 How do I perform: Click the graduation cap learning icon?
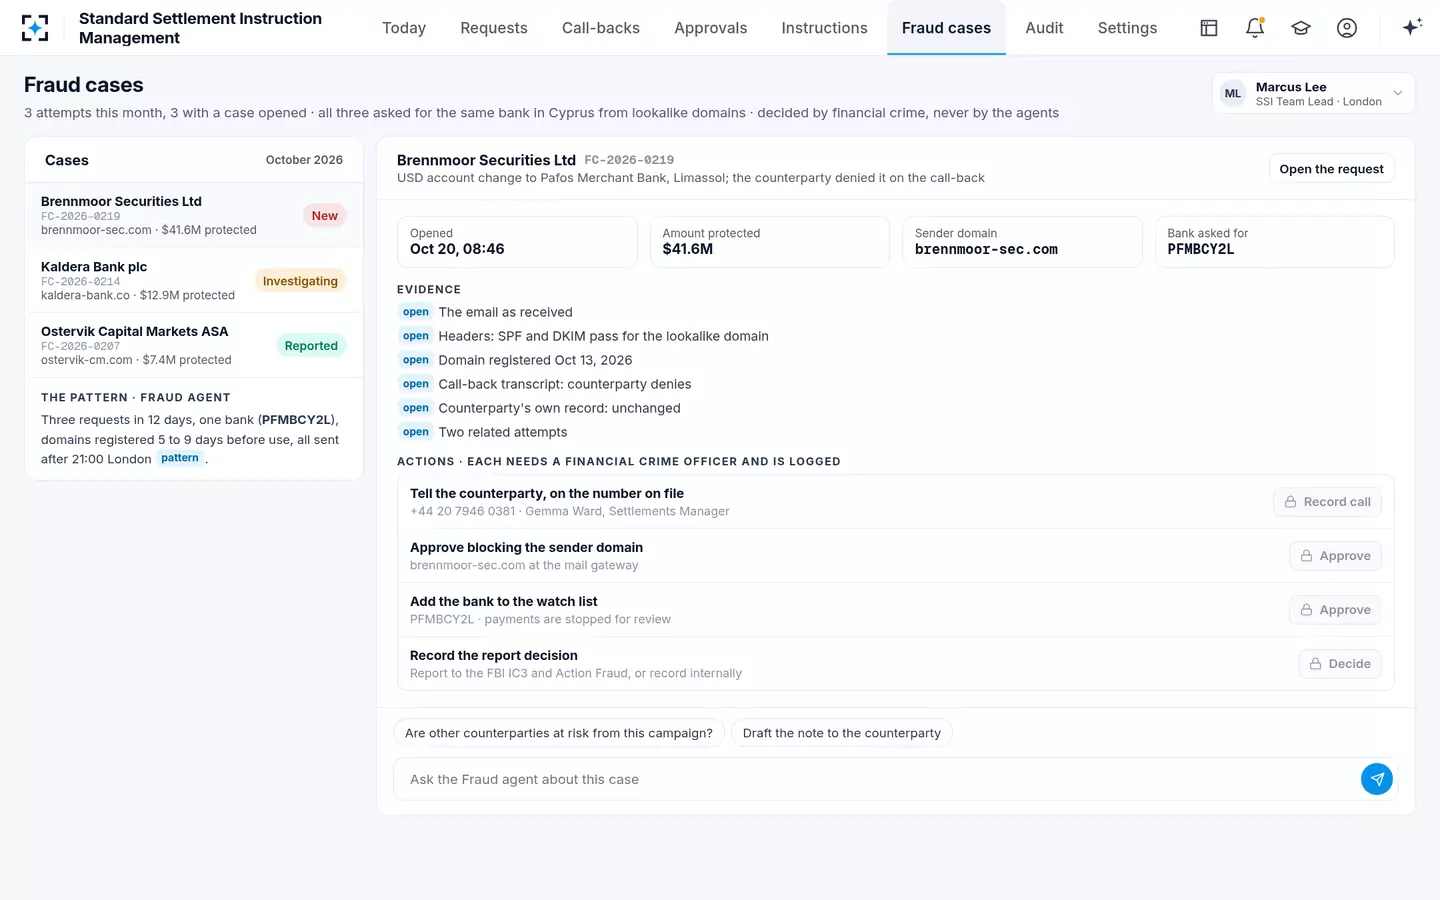click(x=1301, y=28)
